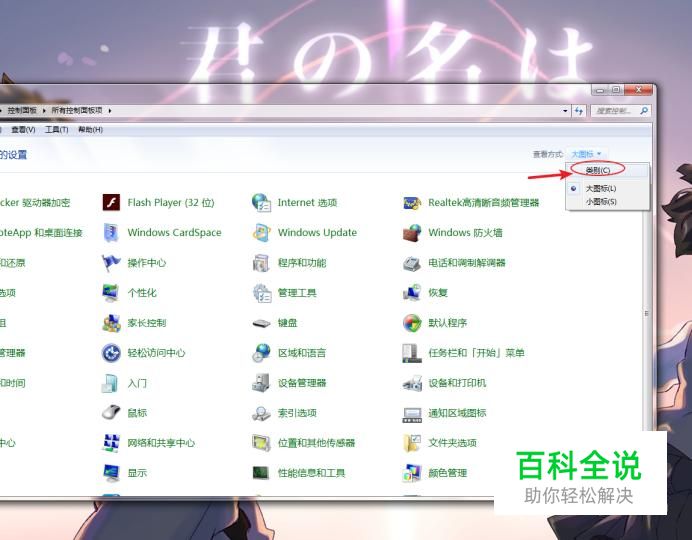The image size is (692, 540).
Task: Click the 所有控制面板项 breadcrumb
Action: point(77,110)
